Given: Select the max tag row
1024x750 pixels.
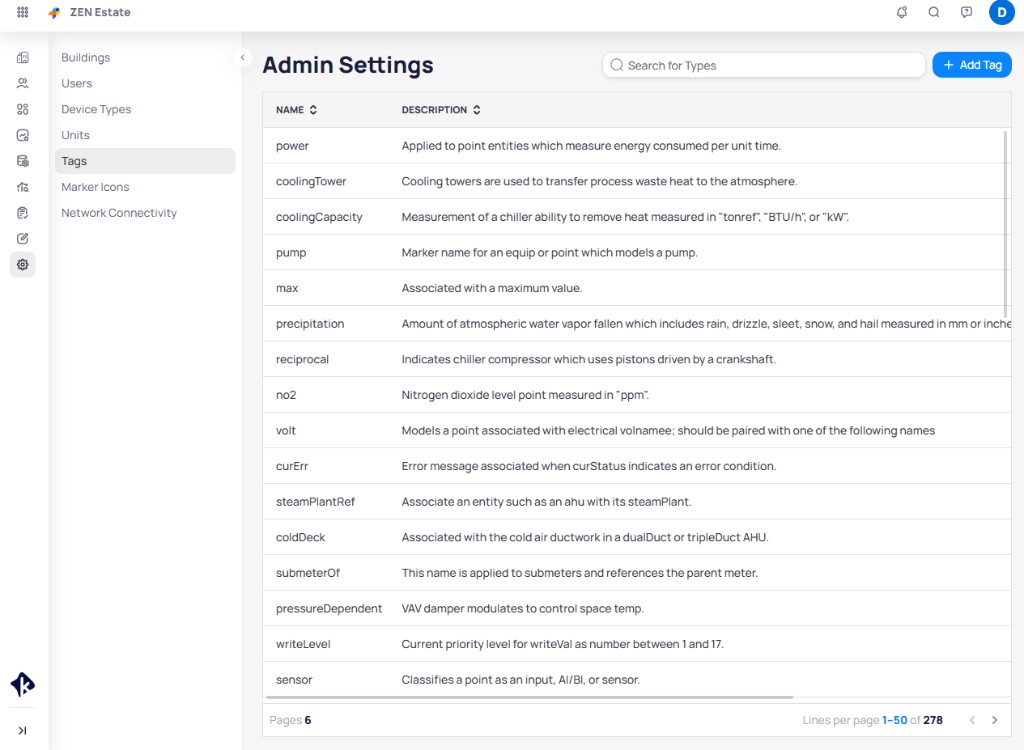Looking at the screenshot, I should click(x=637, y=288).
